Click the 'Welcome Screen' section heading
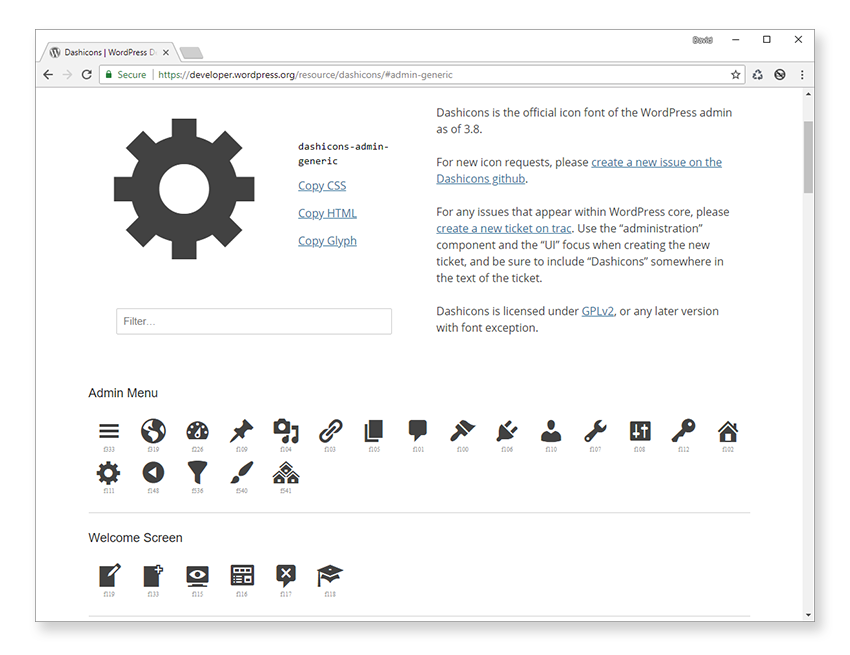 click(x=136, y=538)
